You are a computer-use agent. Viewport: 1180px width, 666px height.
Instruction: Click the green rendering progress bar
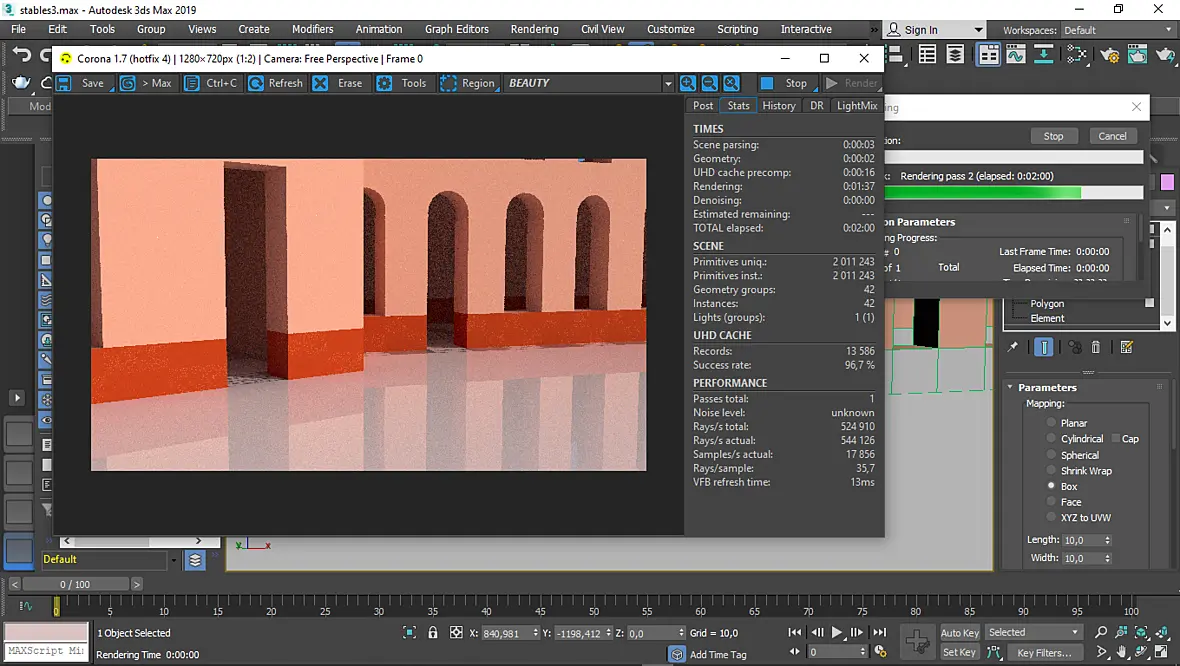1014,193
